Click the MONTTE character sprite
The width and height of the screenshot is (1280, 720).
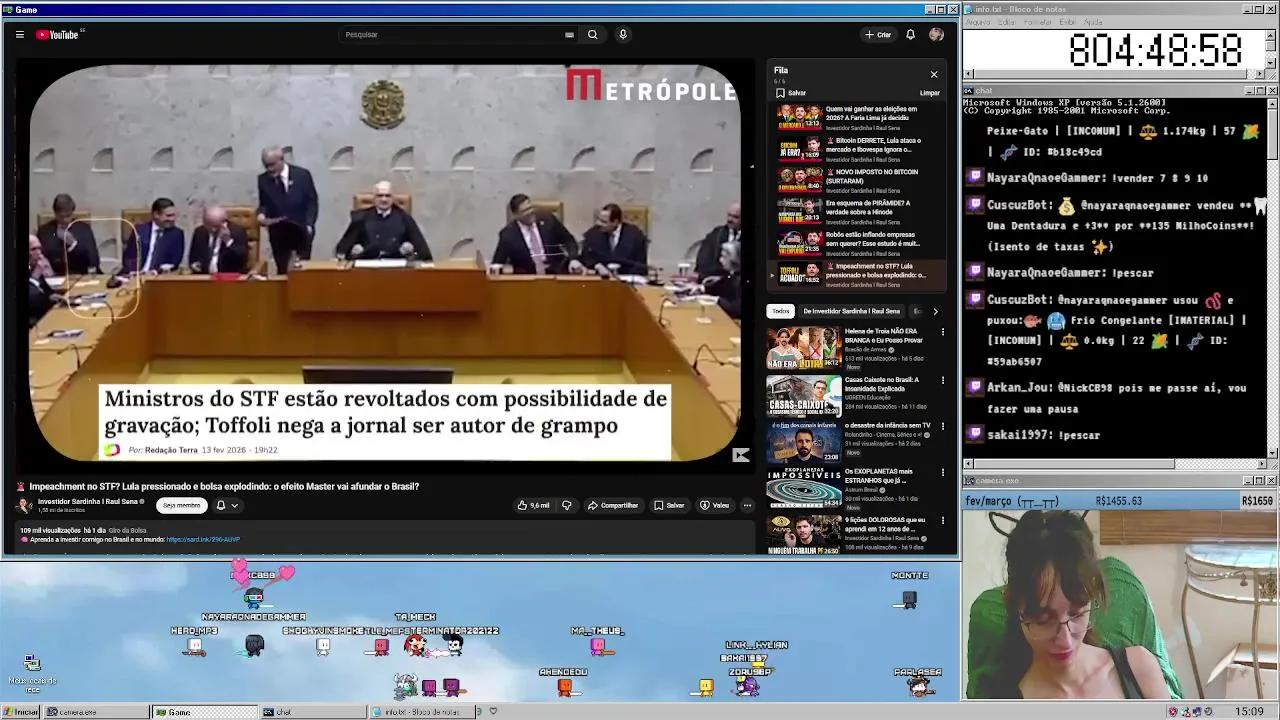[x=908, y=599]
